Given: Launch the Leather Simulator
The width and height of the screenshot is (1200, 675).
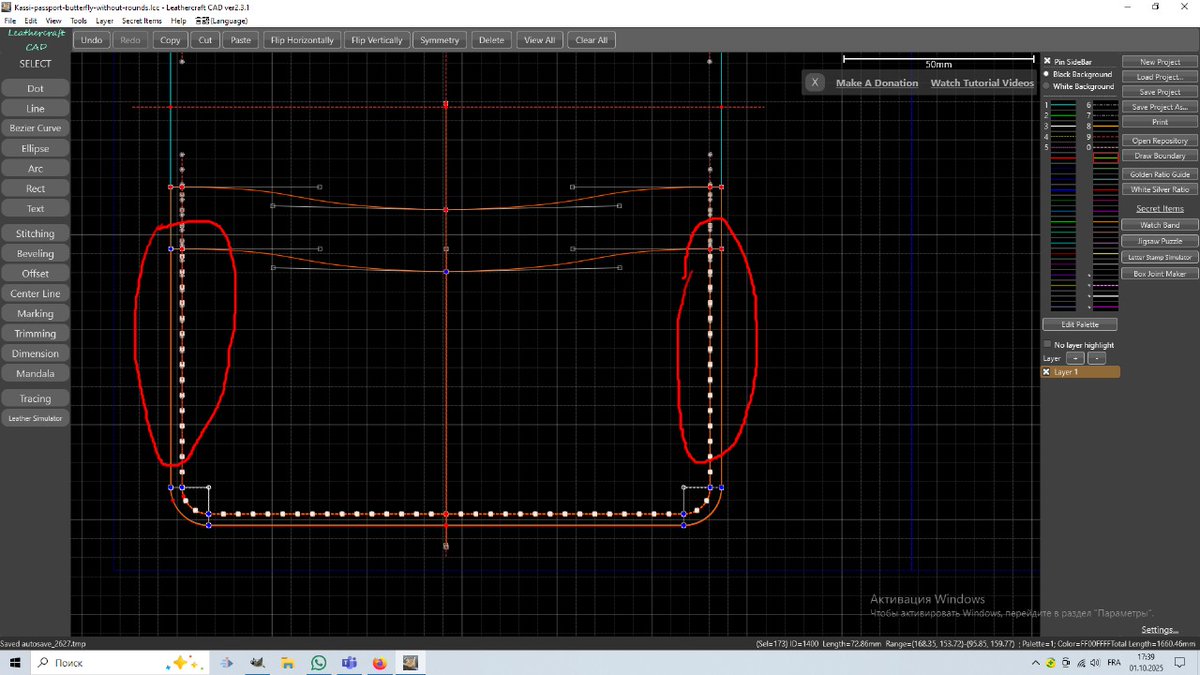Looking at the screenshot, I should [35, 418].
